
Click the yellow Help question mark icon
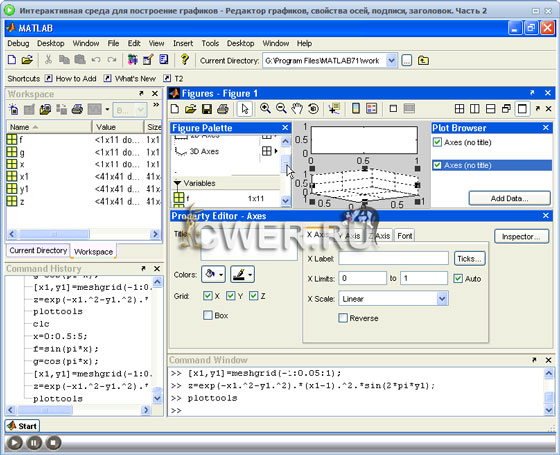185,60
